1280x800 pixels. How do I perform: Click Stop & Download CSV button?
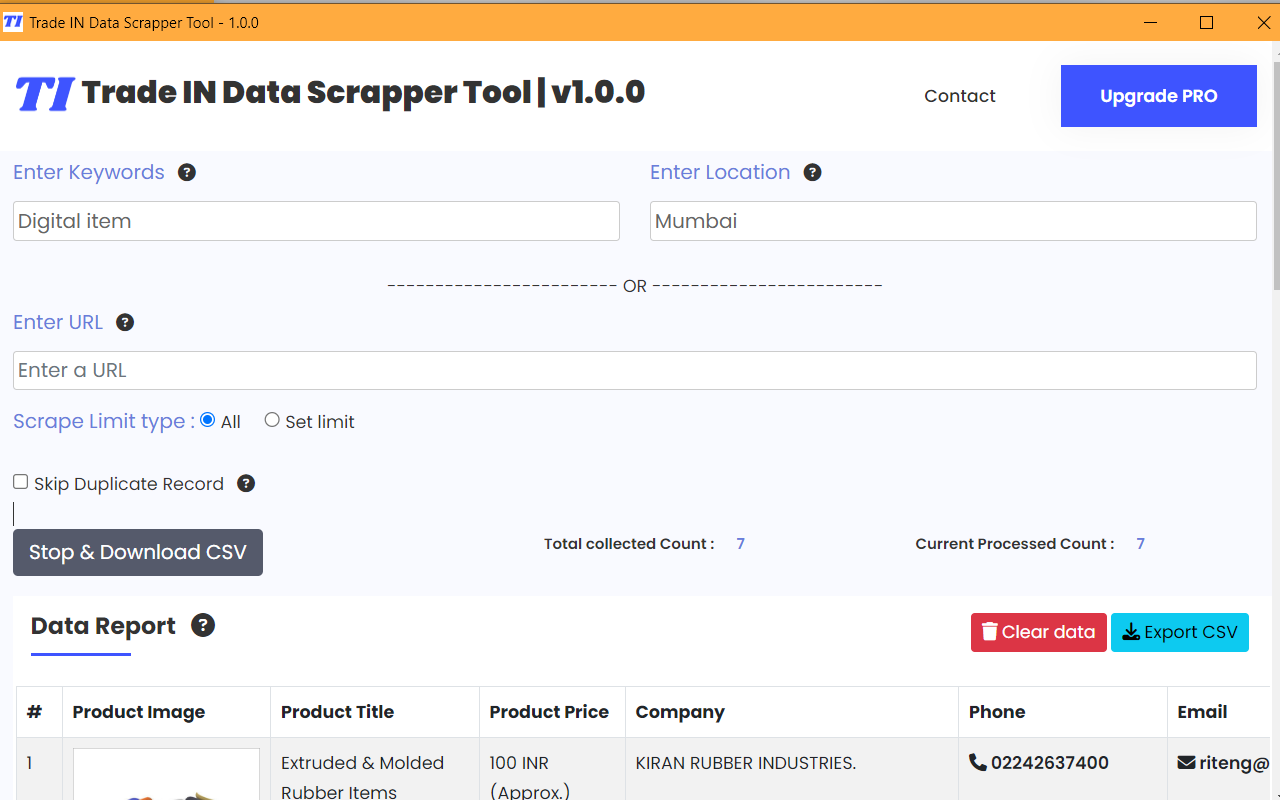pyautogui.click(x=138, y=552)
